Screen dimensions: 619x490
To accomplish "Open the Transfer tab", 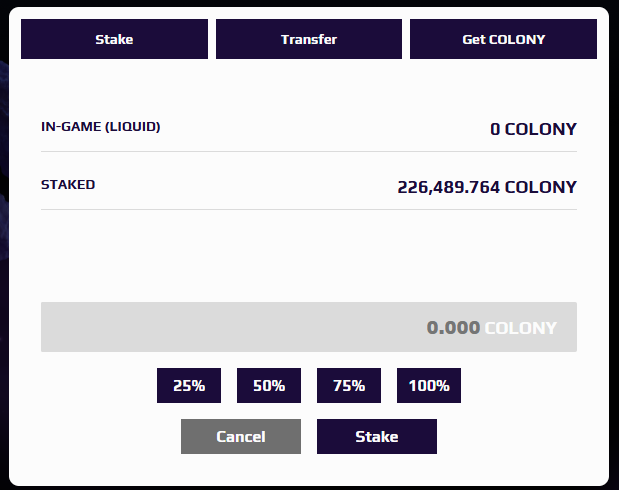I will tap(309, 40).
